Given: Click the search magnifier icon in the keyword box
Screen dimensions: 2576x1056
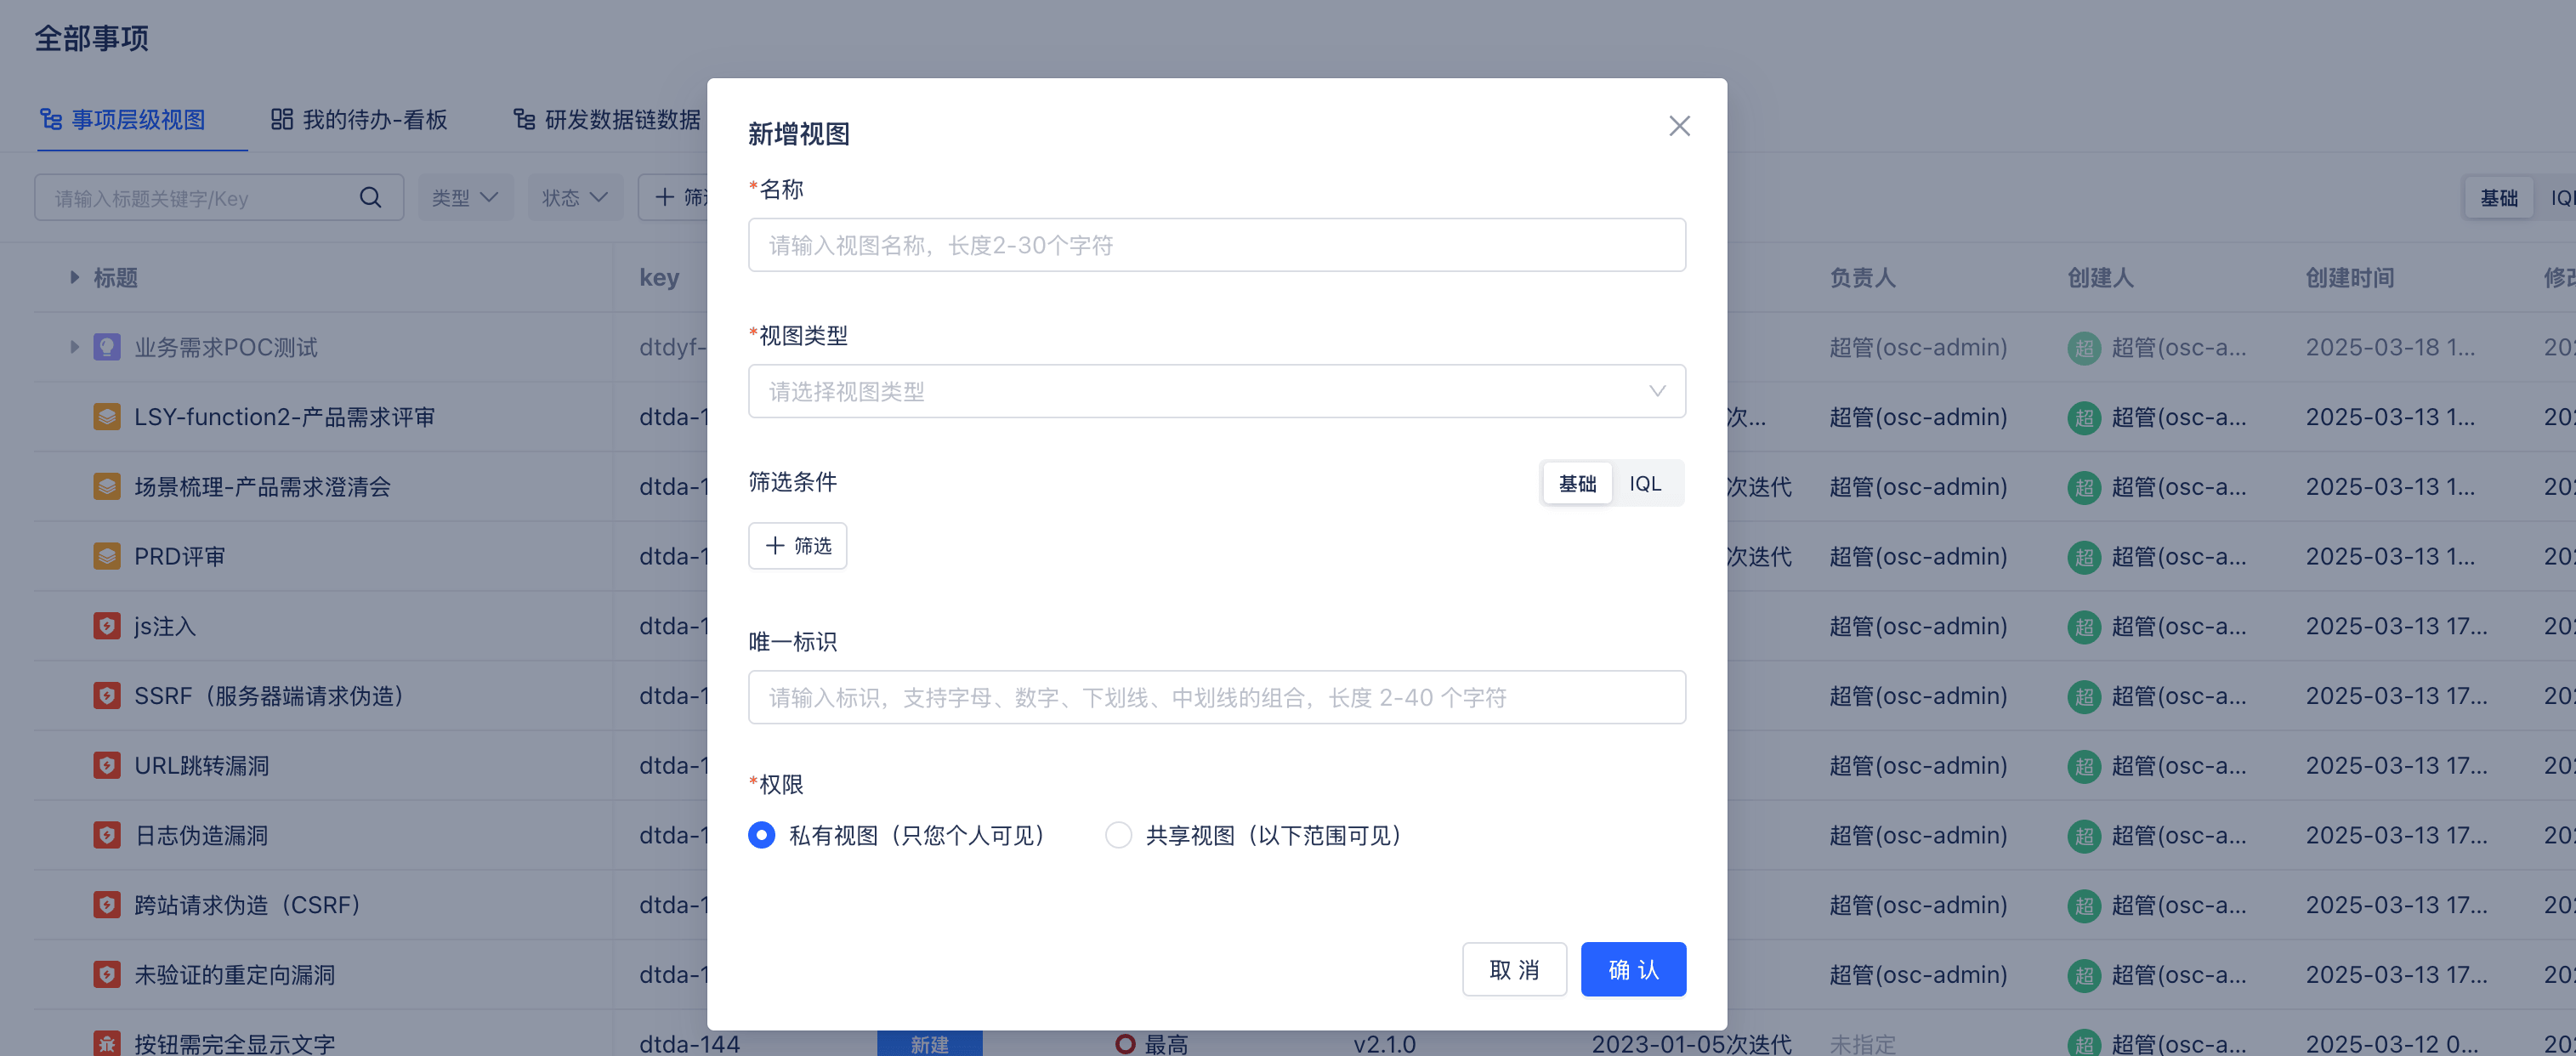Looking at the screenshot, I should coord(370,198).
